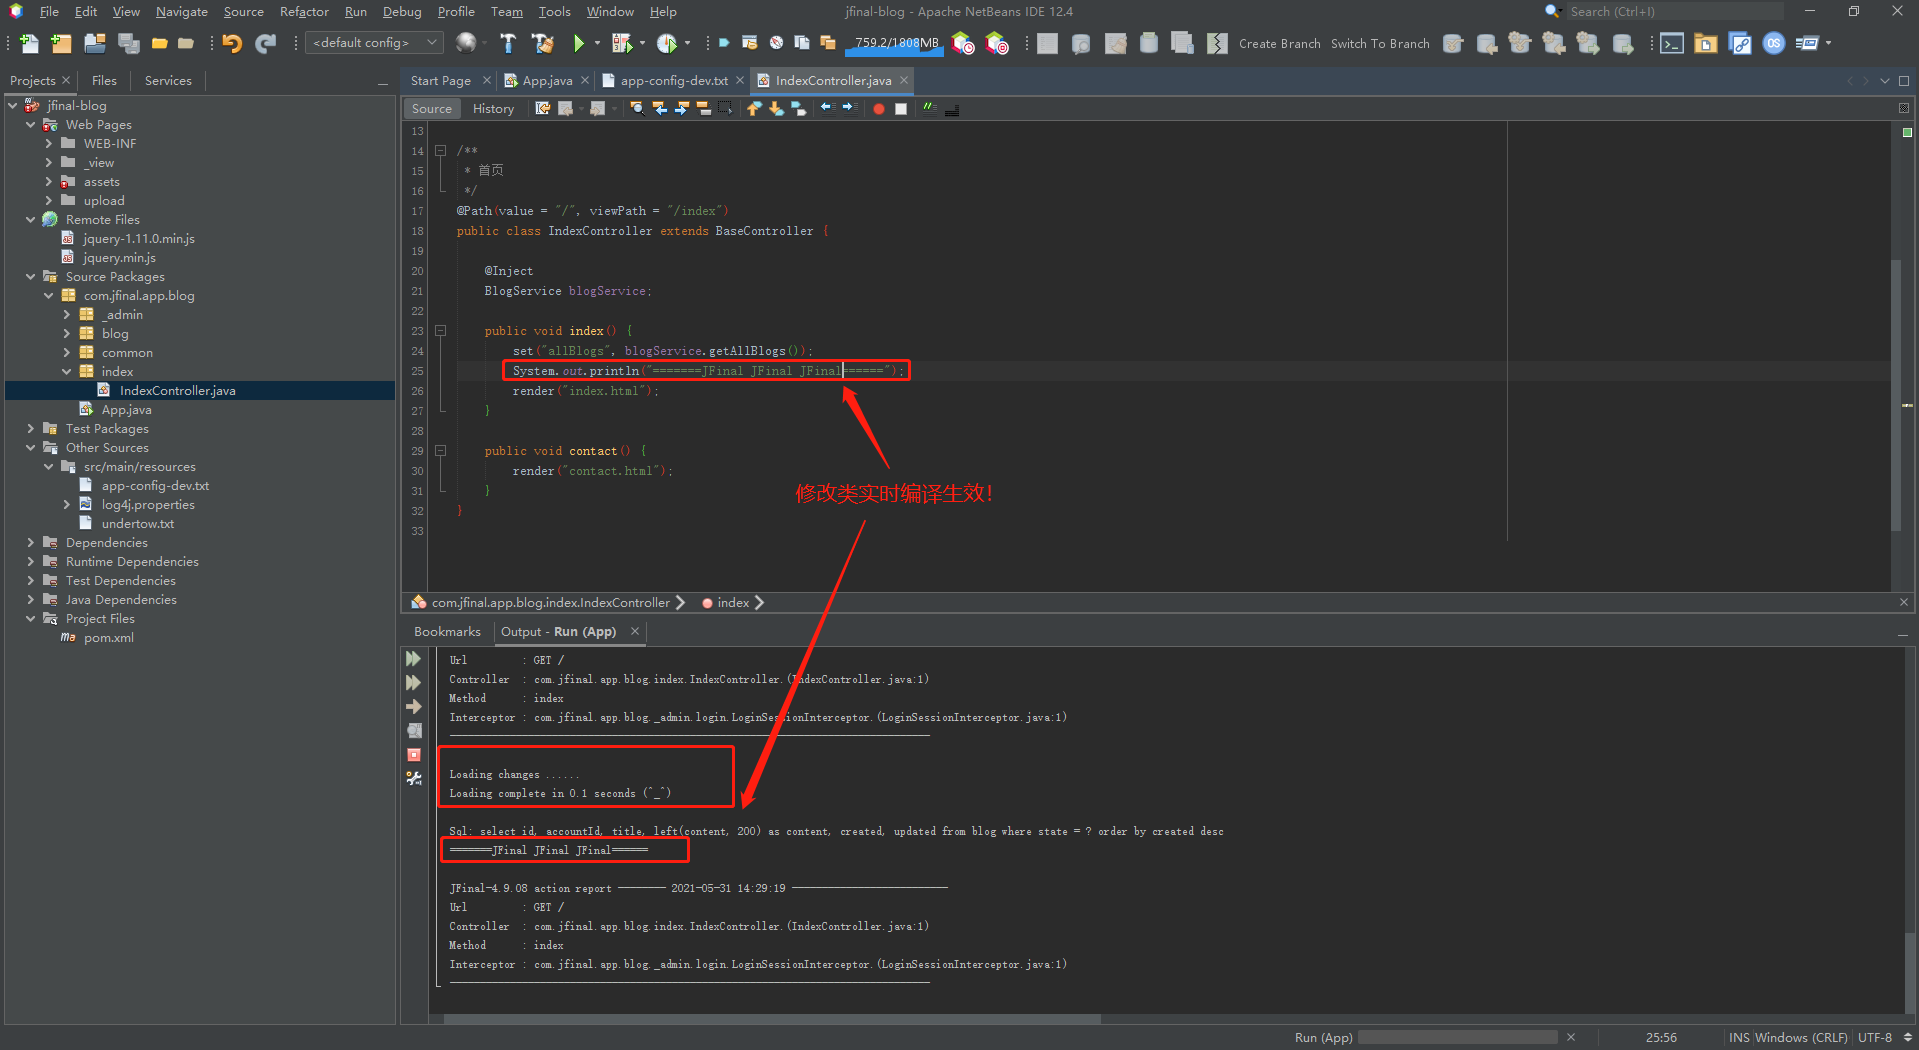The image size is (1919, 1050).
Task: Click Stop icon in Output panel
Action: pos(414,755)
